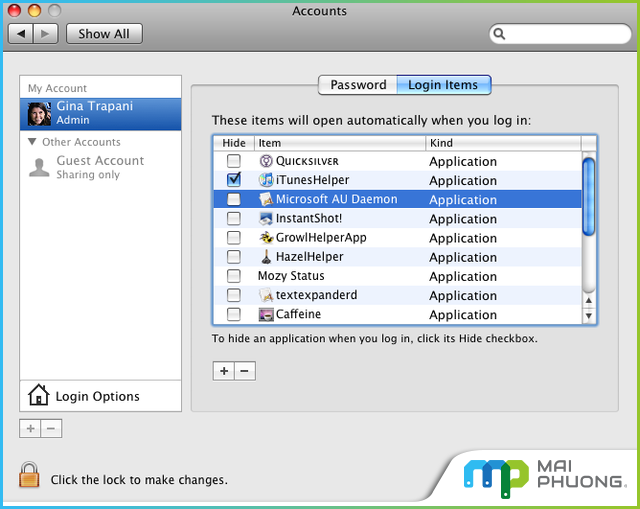
Task: Select the Guest Account entry
Action: (x=100, y=167)
